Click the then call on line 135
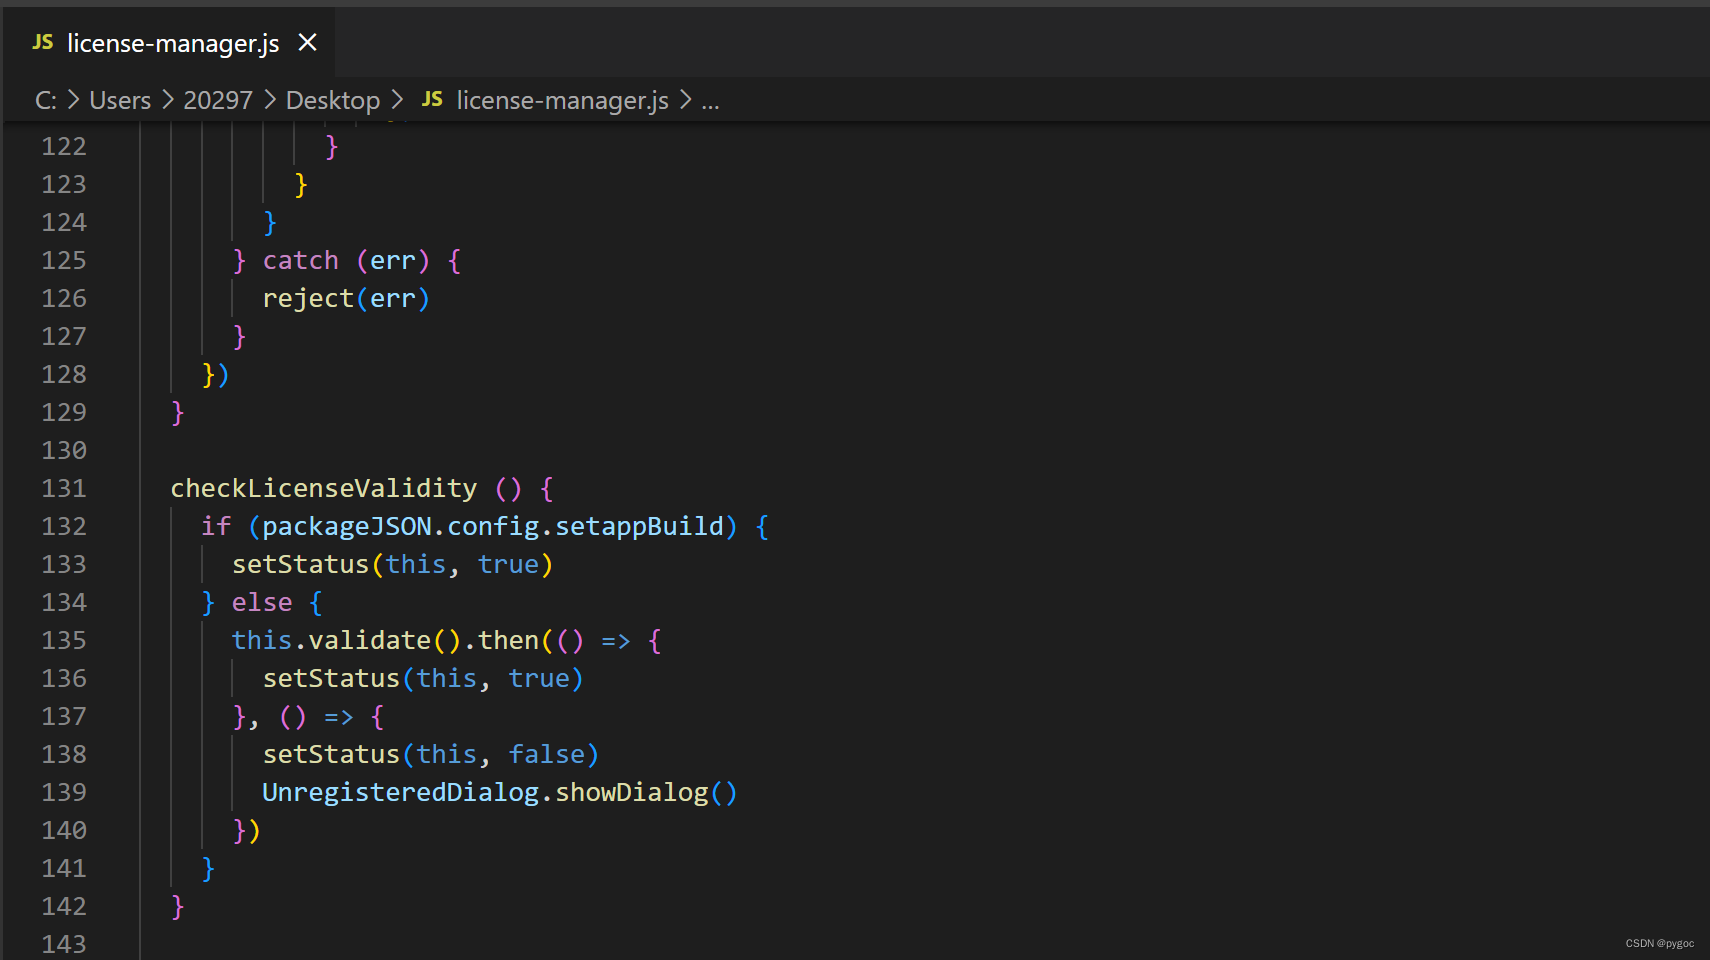 click(x=508, y=640)
